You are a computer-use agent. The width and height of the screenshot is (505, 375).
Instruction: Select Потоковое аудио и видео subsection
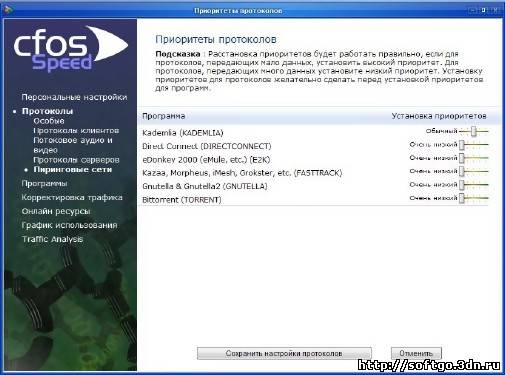pyautogui.click(x=73, y=145)
